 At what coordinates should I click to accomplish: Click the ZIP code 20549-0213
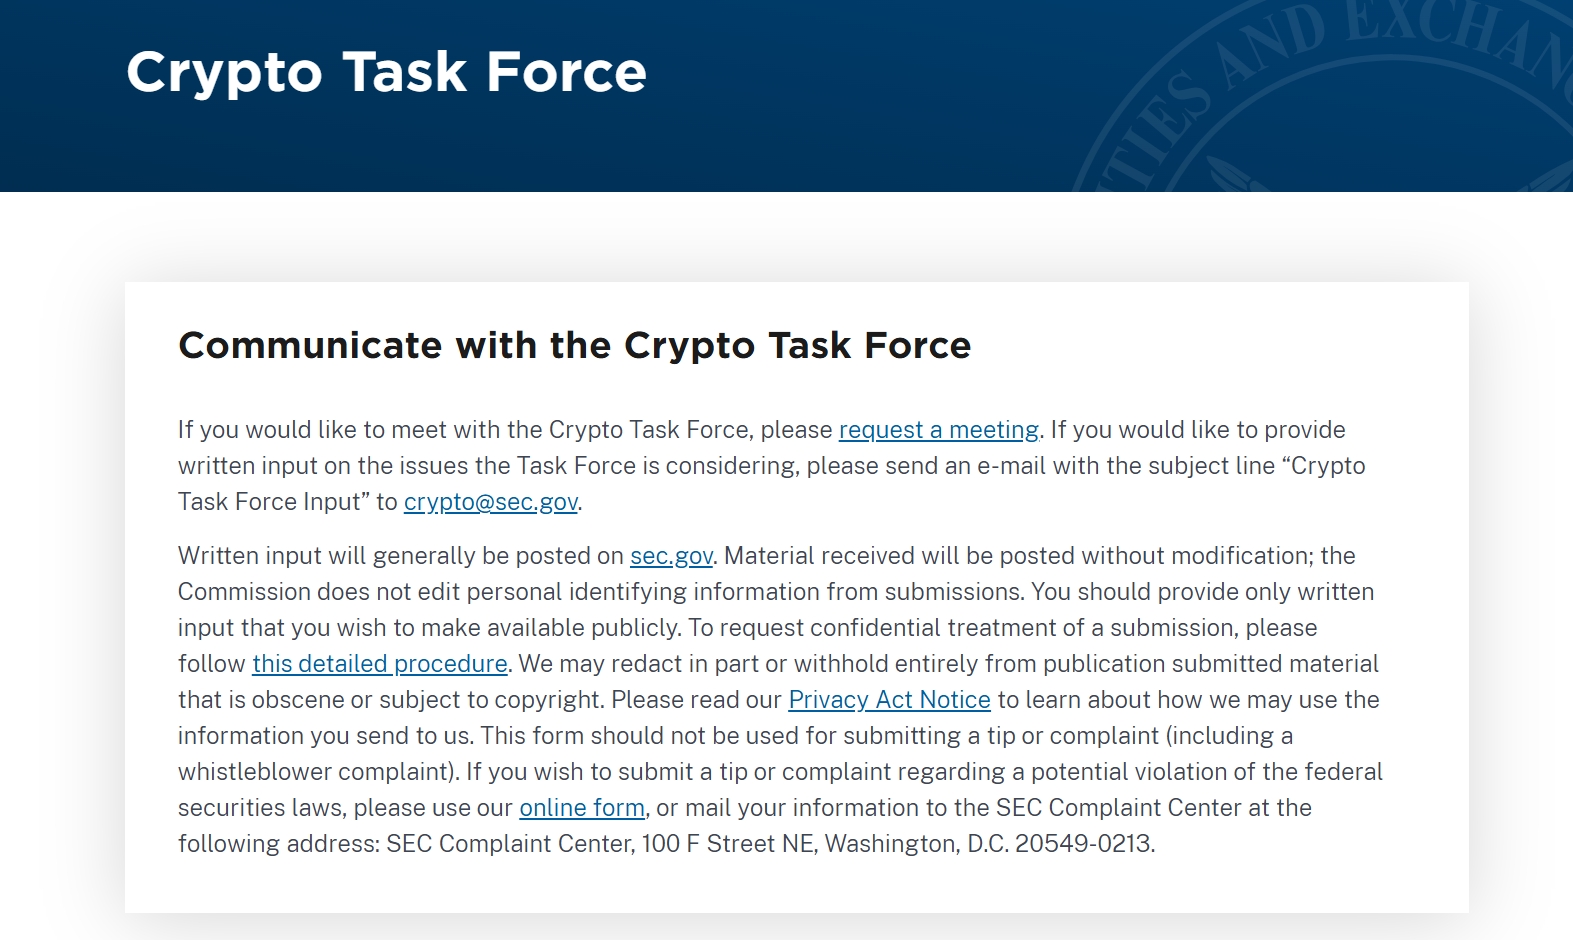click(1082, 844)
